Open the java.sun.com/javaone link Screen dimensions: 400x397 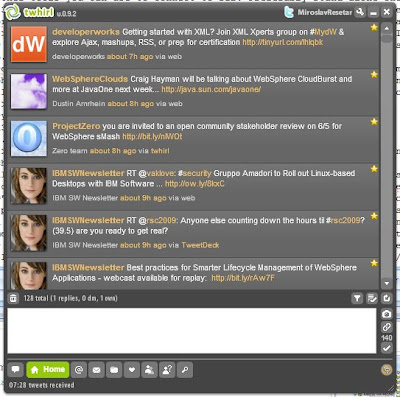(x=211, y=89)
